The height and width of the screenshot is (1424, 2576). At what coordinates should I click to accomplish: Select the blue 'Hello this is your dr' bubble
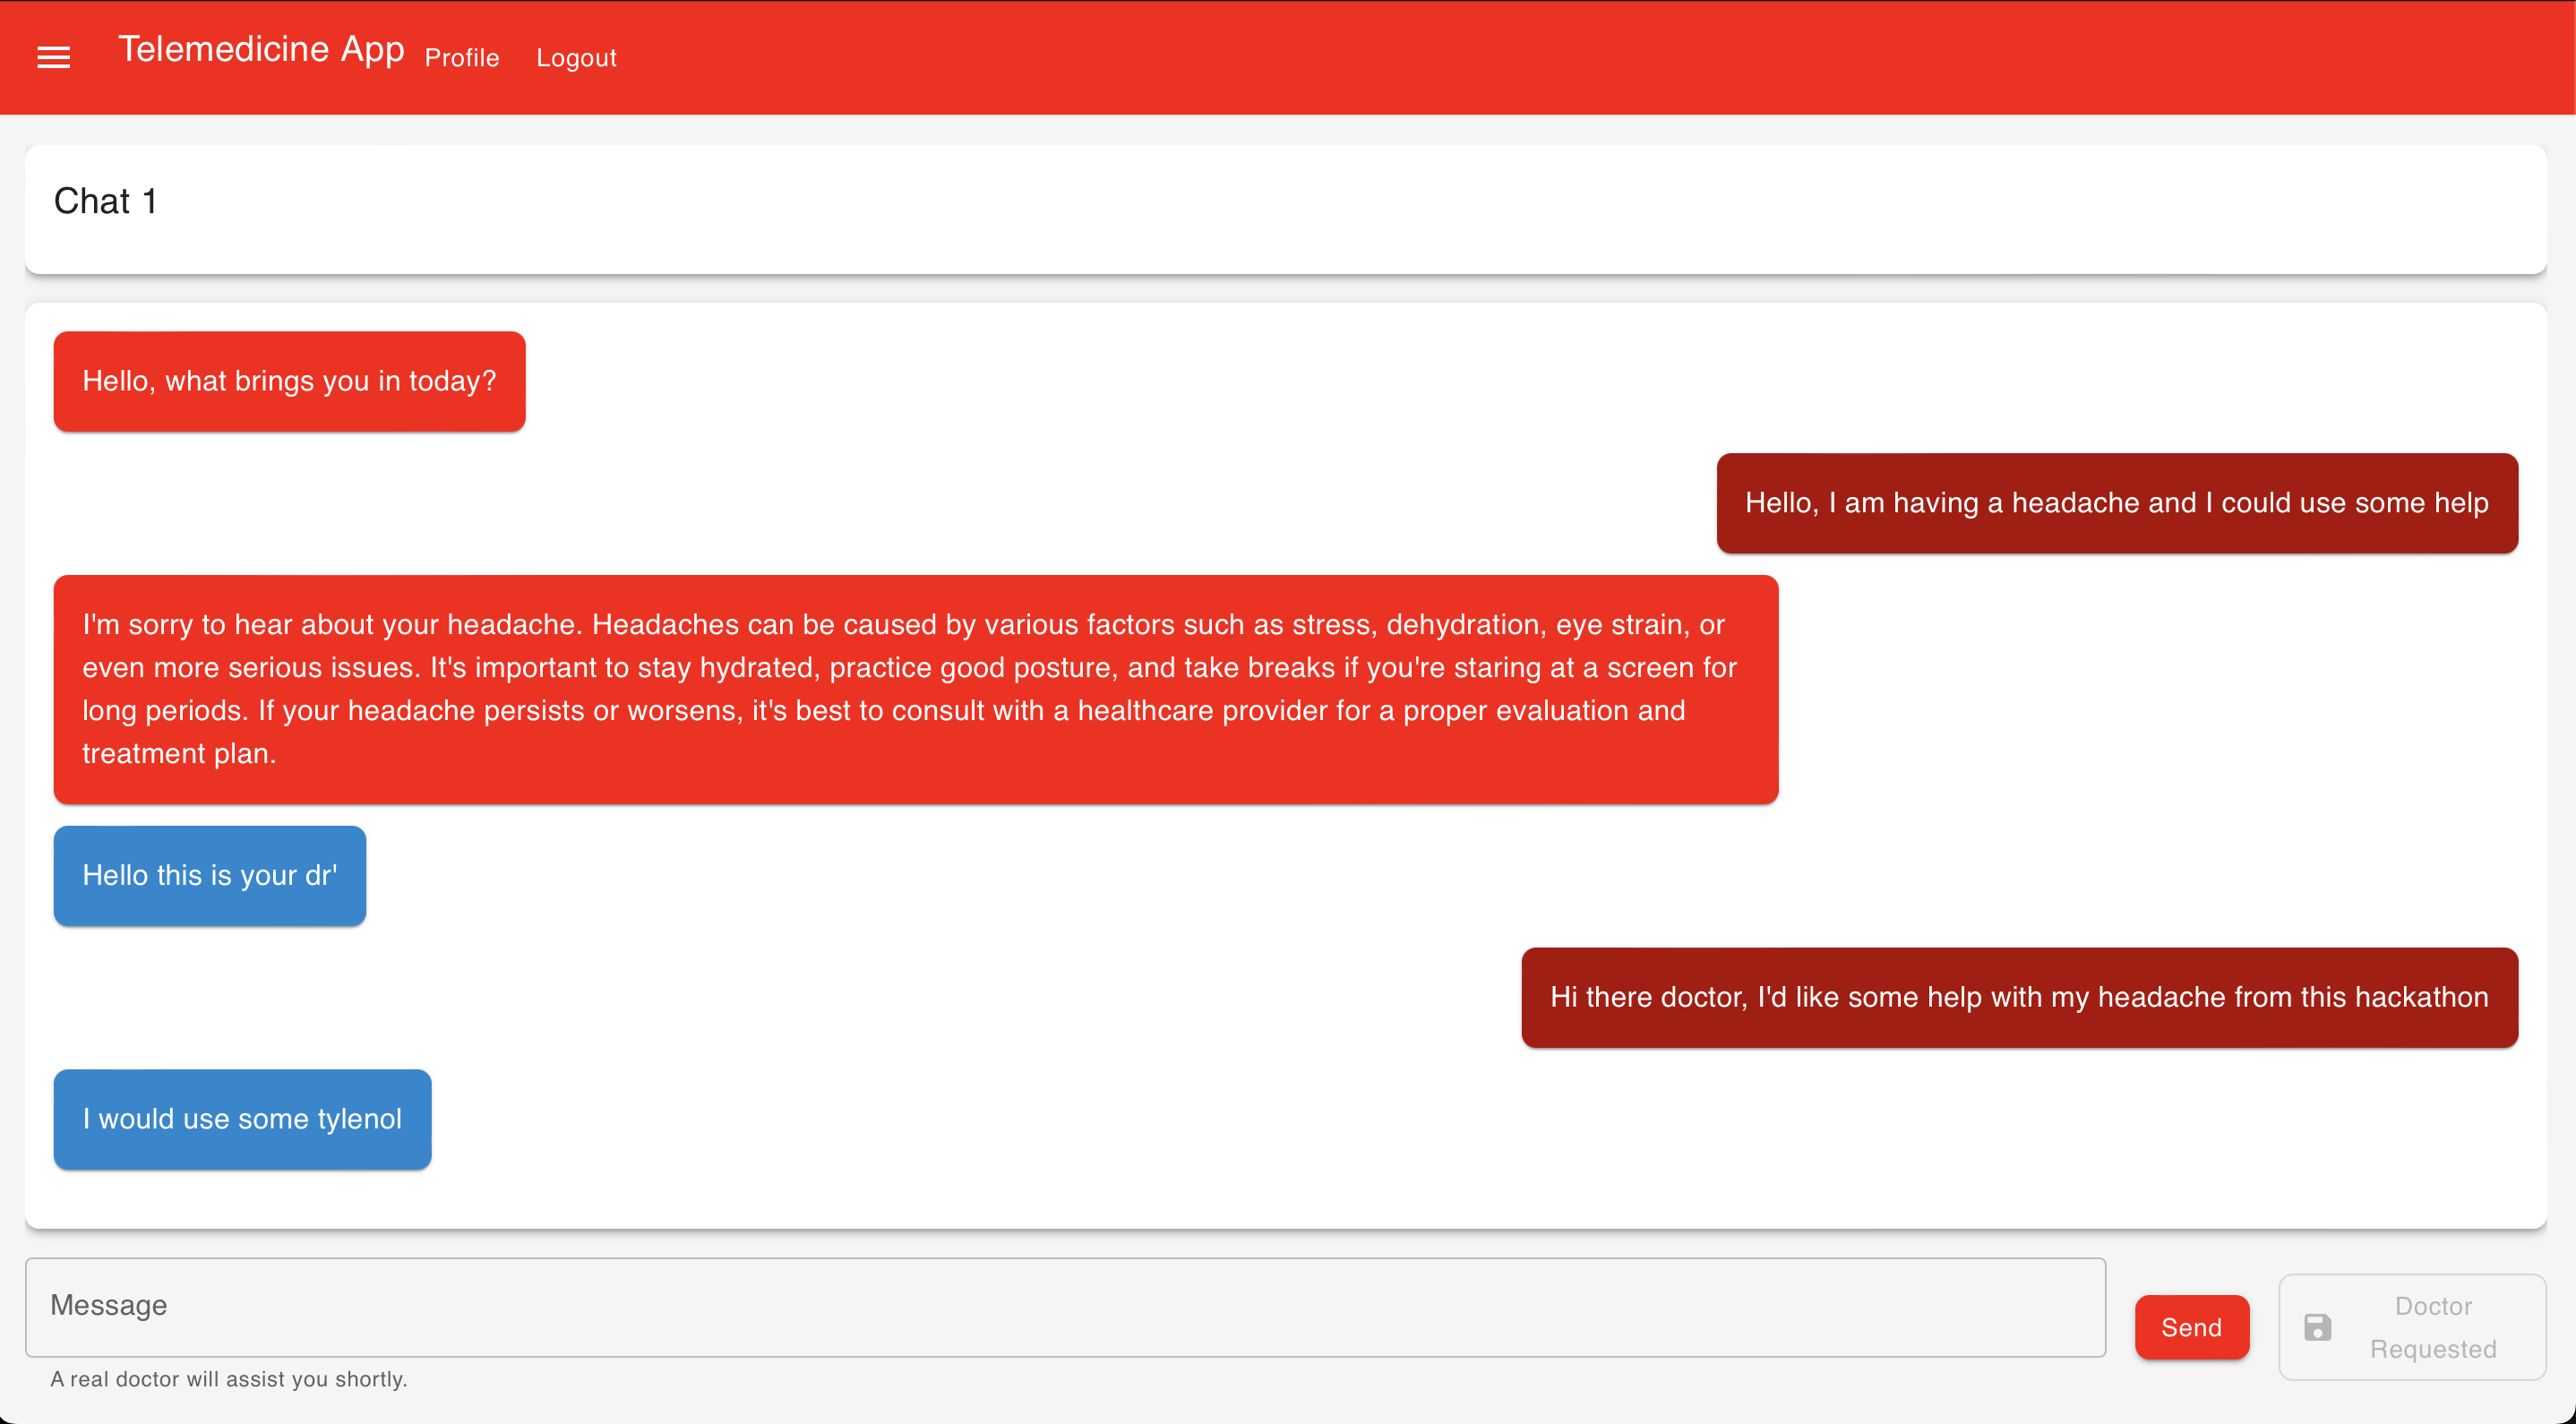(x=209, y=875)
